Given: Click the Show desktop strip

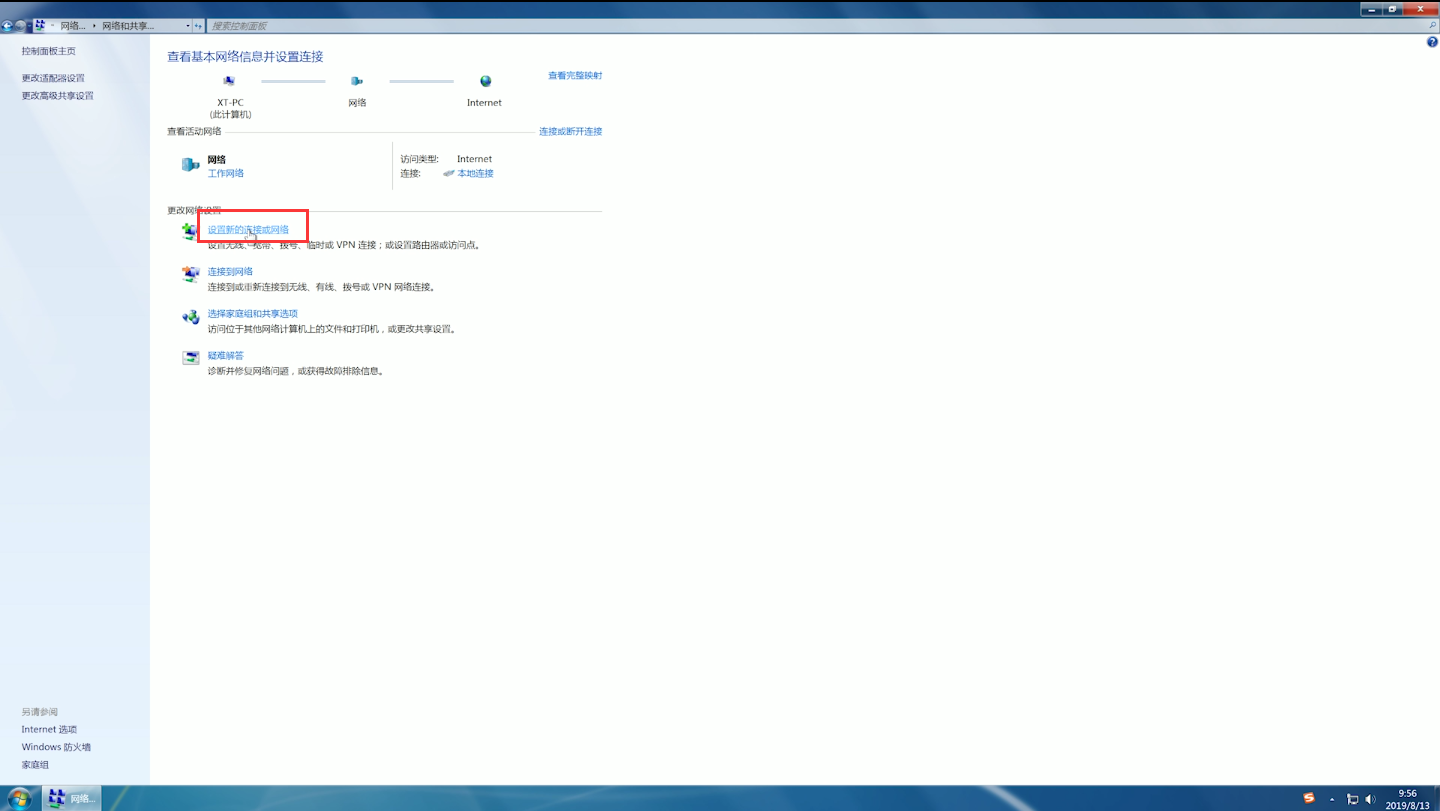Looking at the screenshot, I should 1436,798.
